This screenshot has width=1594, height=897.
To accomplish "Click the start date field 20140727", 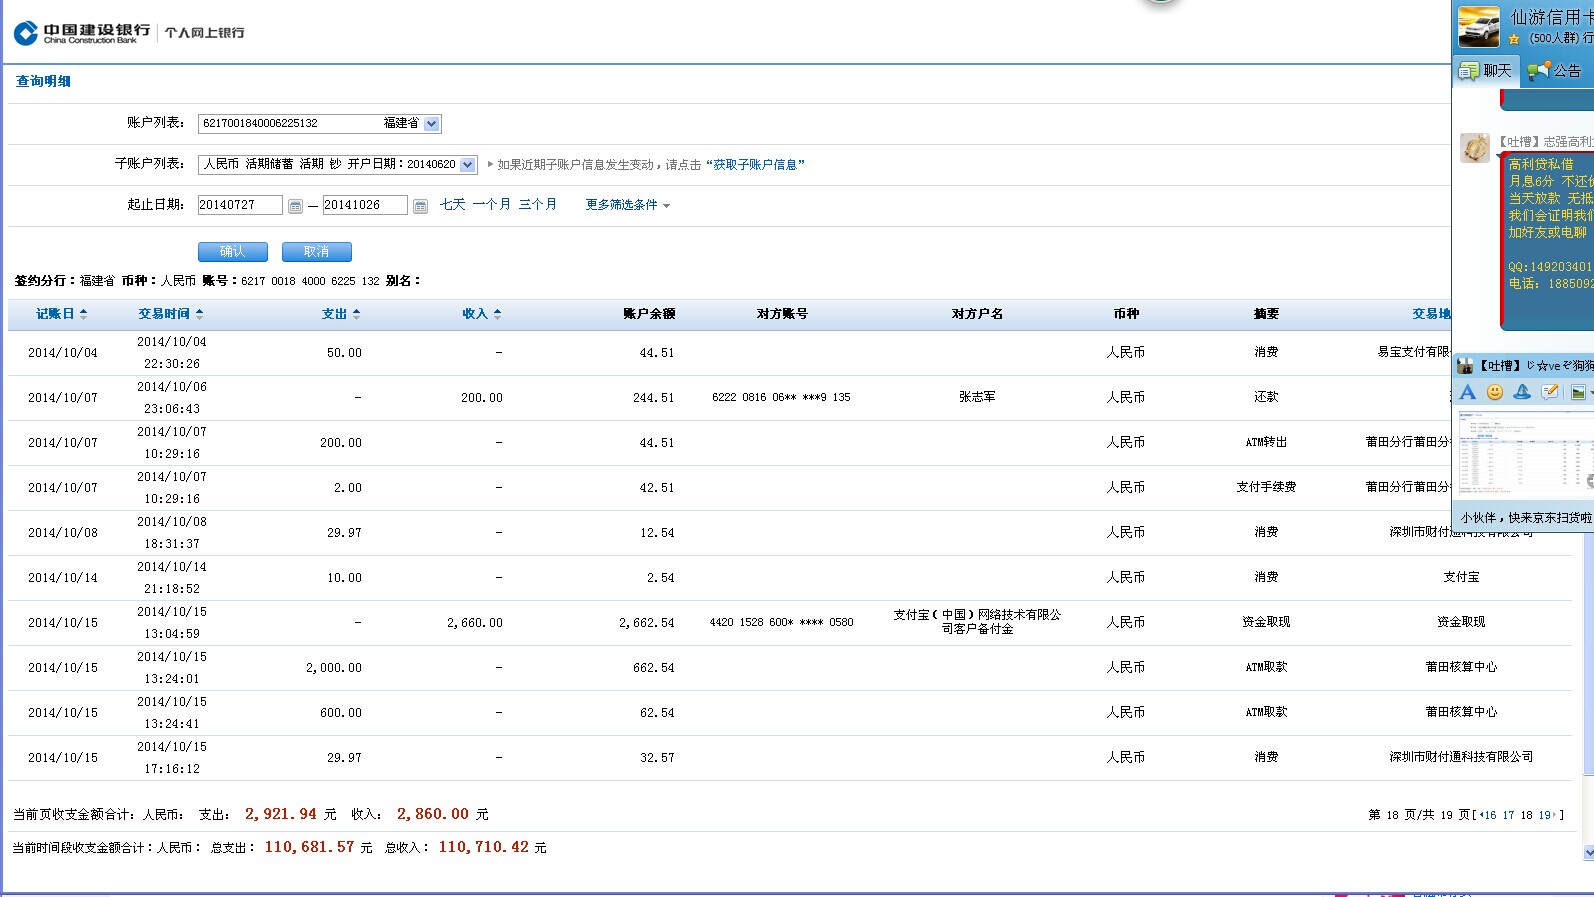I will (x=240, y=205).
